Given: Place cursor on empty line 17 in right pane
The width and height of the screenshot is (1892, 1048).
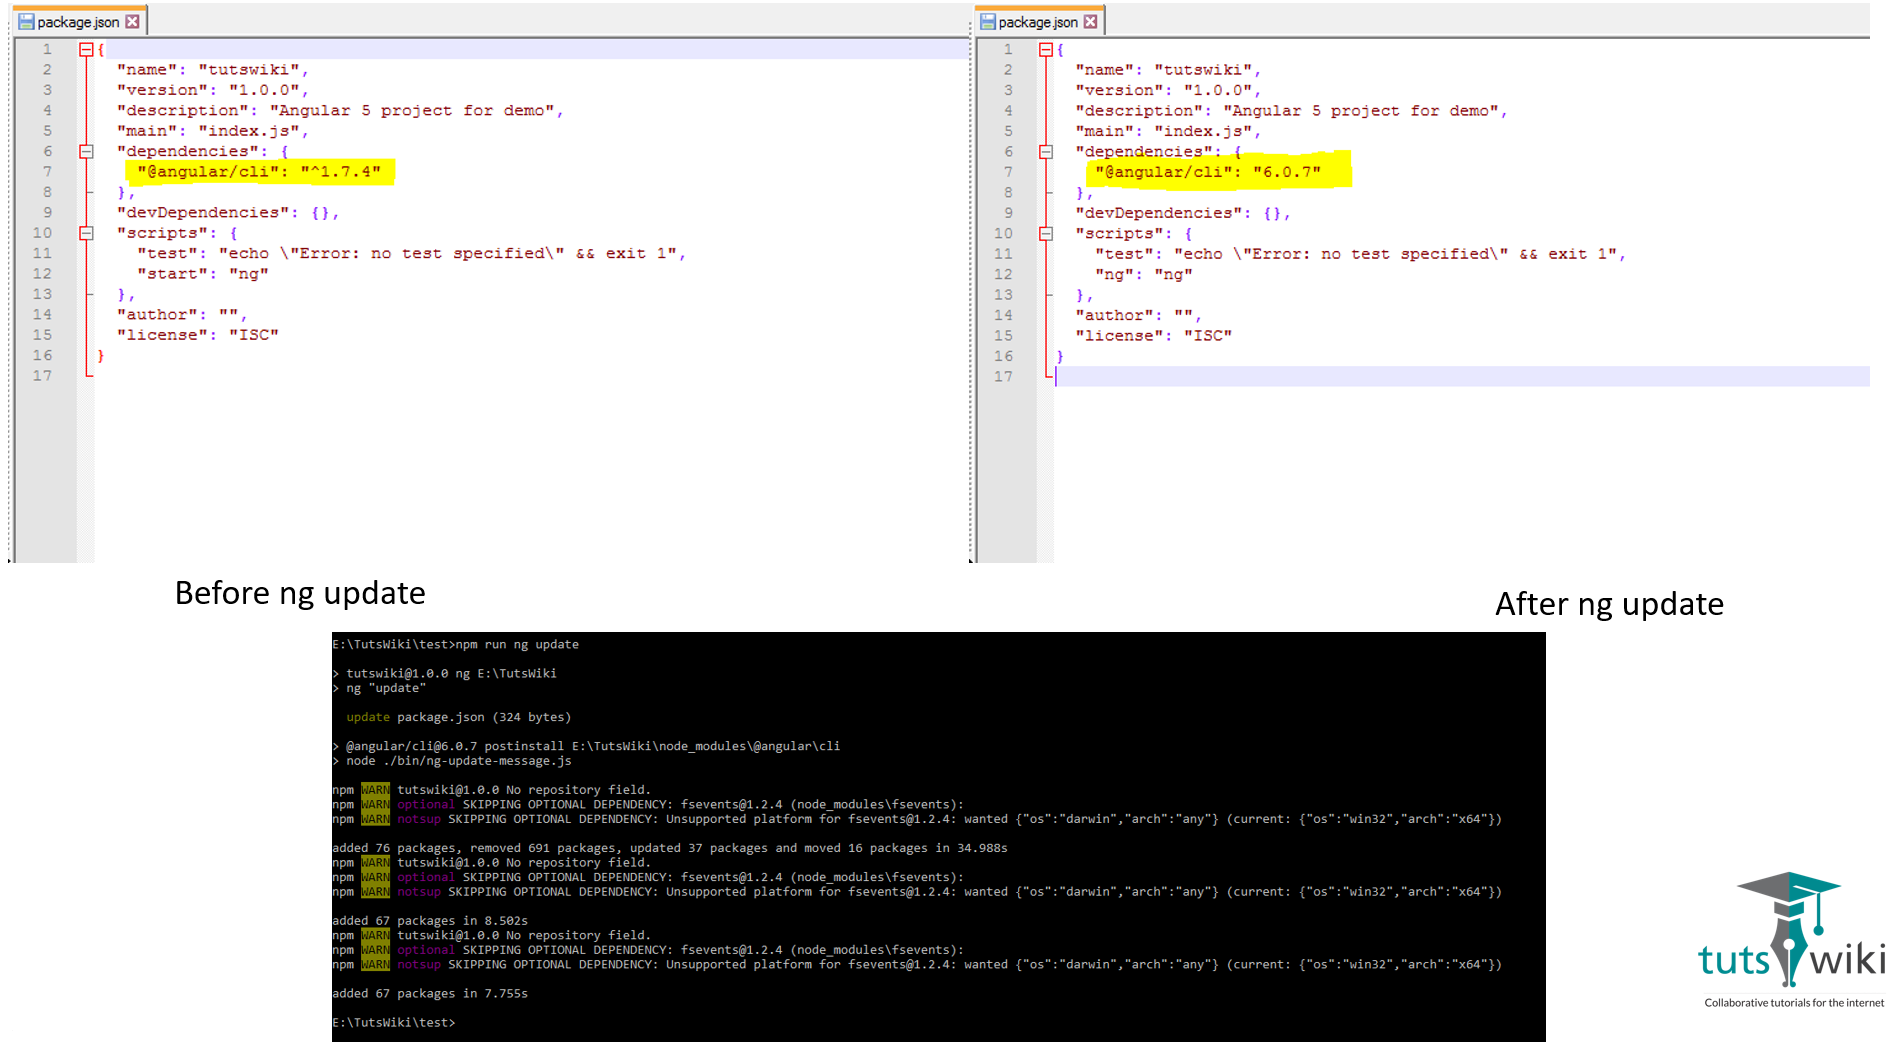Looking at the screenshot, I should click(x=1462, y=376).
